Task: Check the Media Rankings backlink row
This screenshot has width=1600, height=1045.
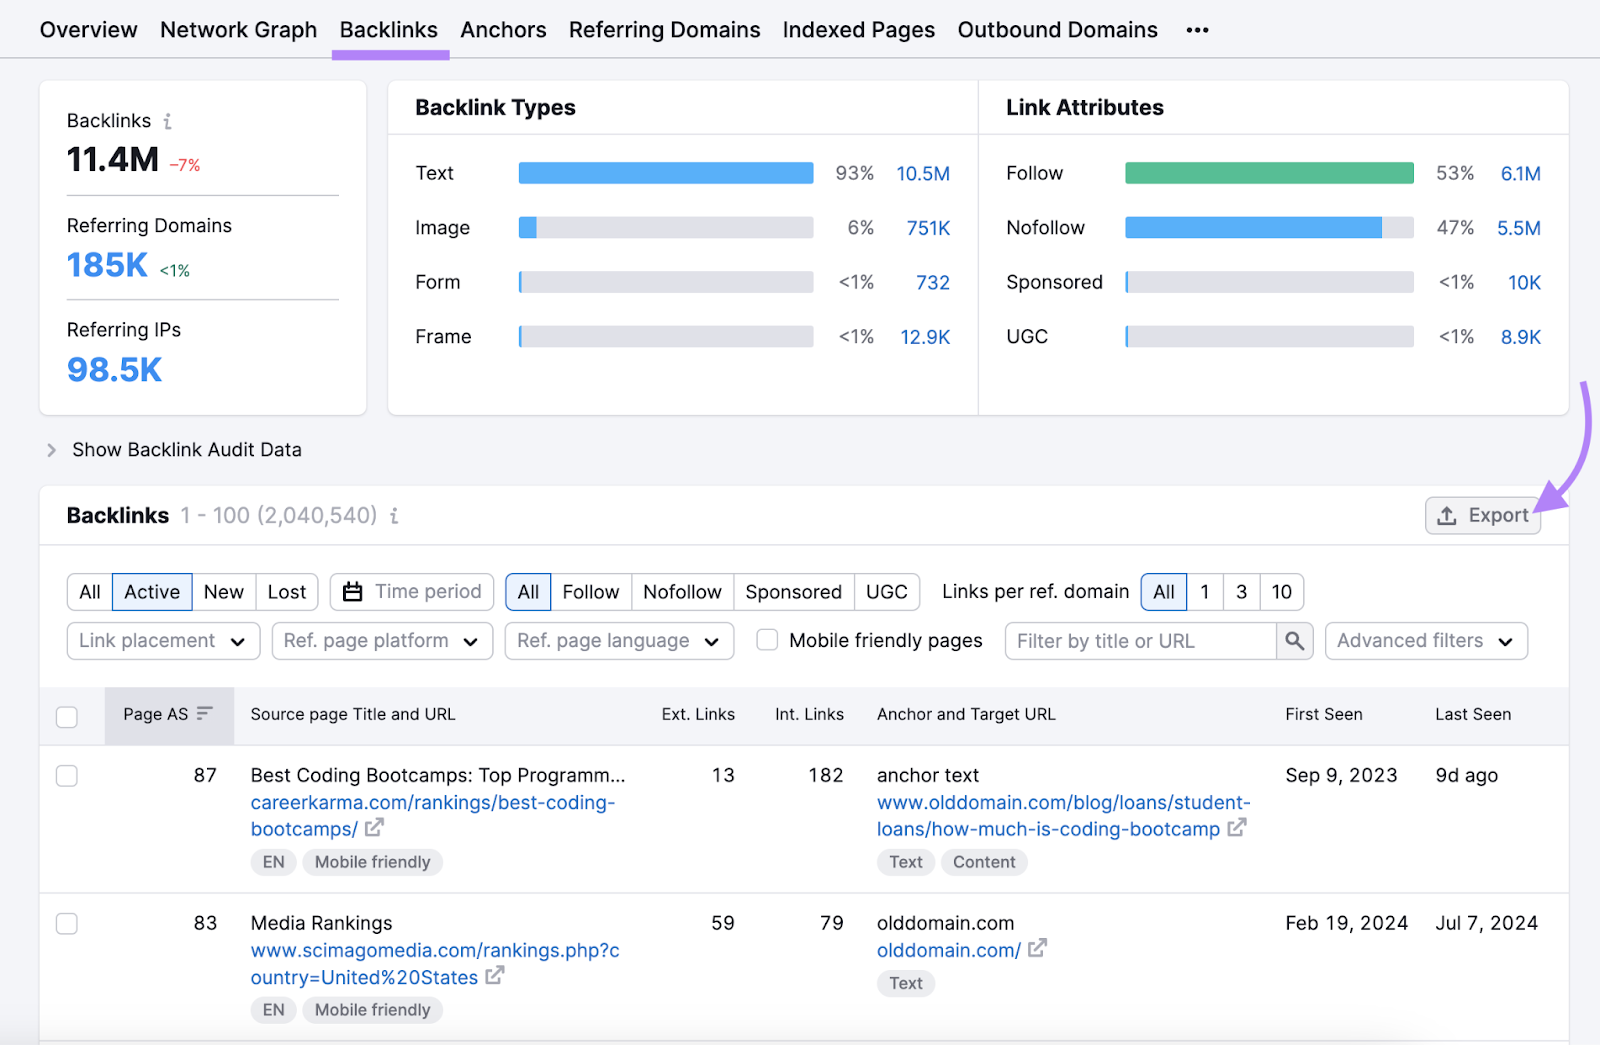Action: 66,924
